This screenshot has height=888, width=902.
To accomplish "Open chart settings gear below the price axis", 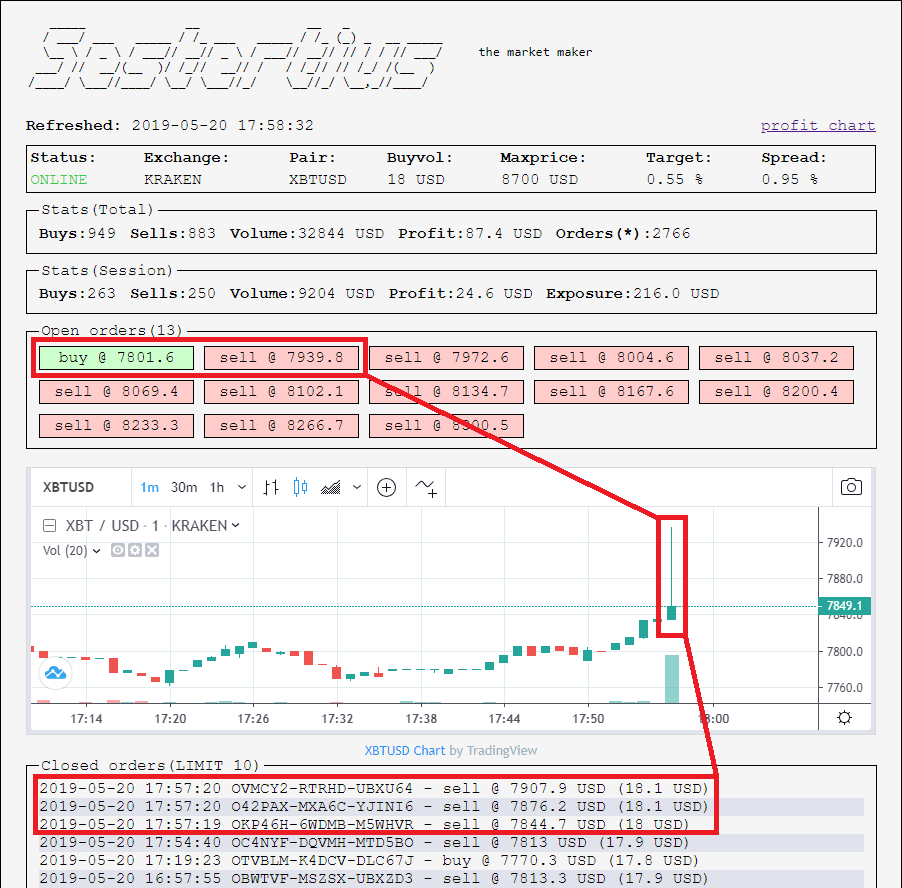I will click(844, 717).
